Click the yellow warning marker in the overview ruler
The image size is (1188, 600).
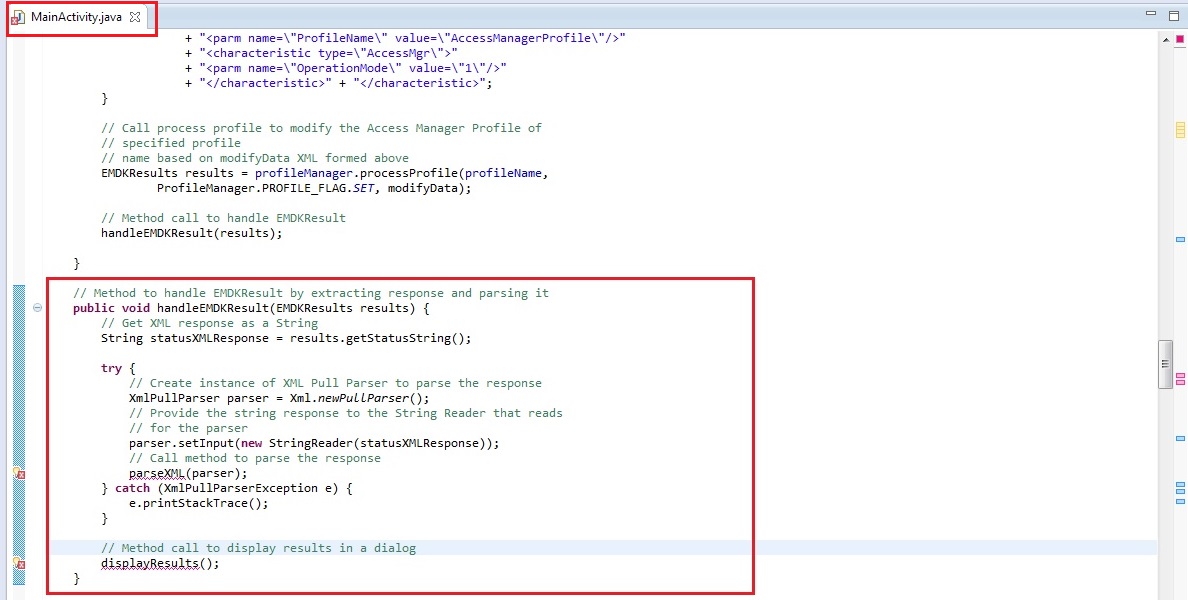[x=1180, y=132]
